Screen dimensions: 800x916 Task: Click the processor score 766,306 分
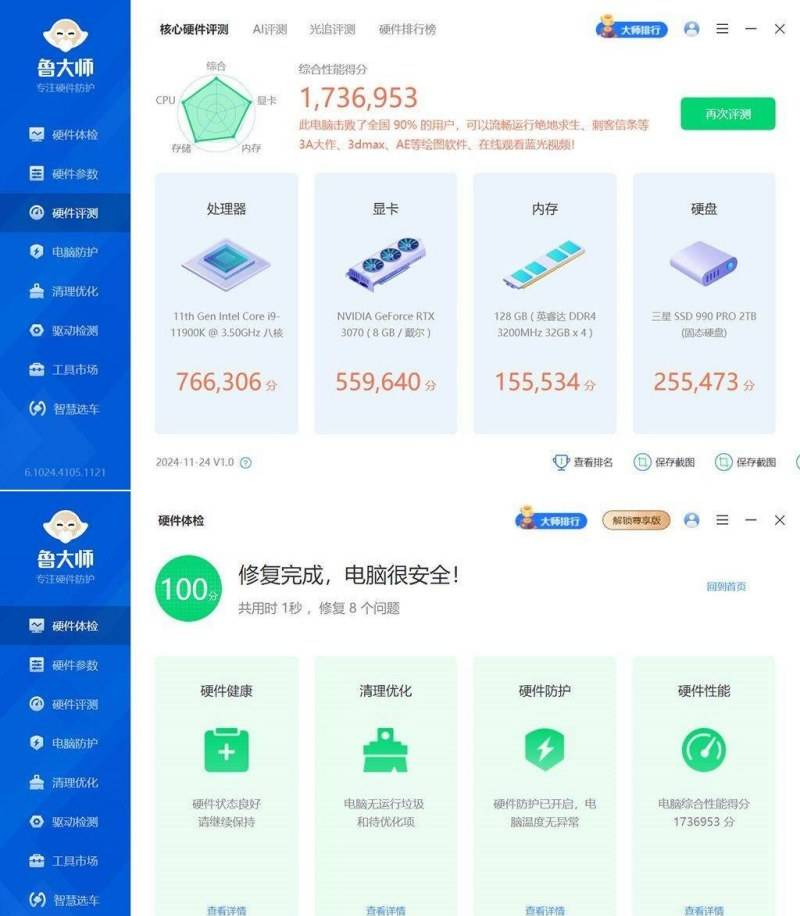[226, 382]
